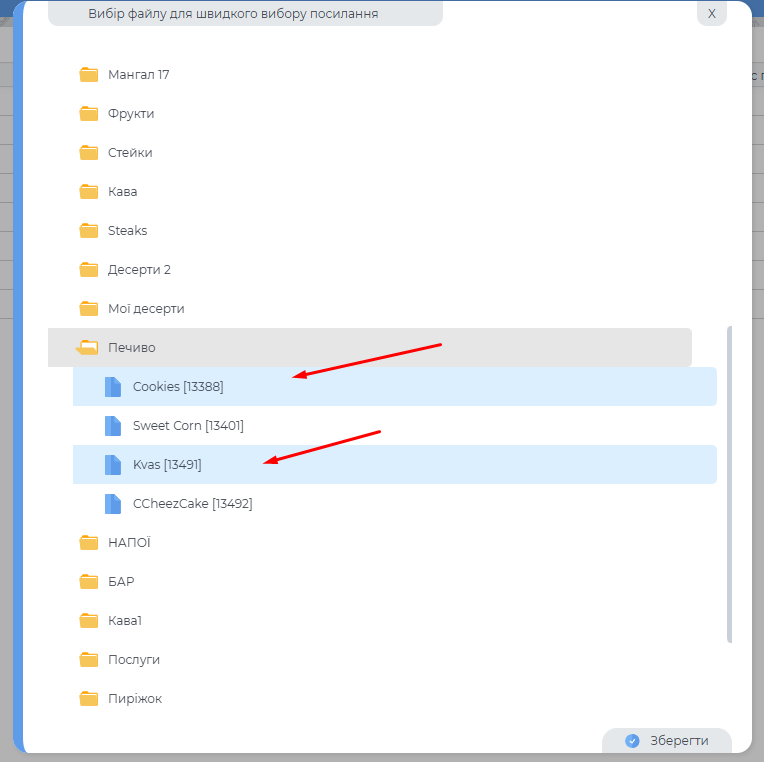Click the file icon beside Sweet Corn [13401]

[113, 426]
